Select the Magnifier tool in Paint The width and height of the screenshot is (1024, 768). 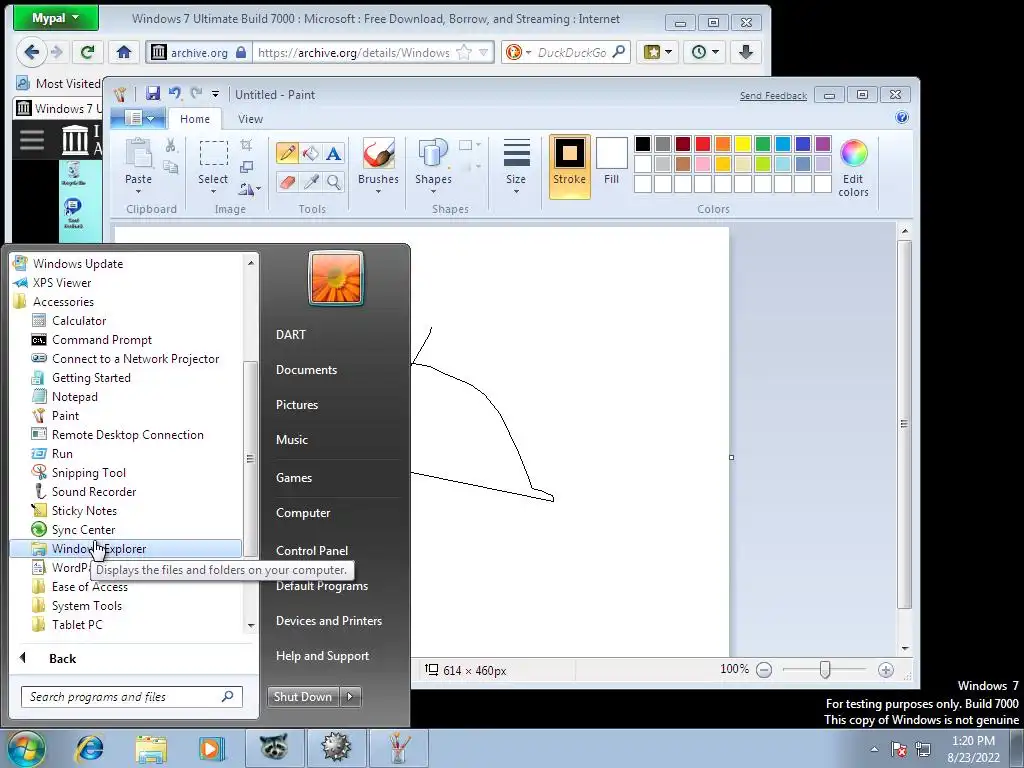point(334,182)
